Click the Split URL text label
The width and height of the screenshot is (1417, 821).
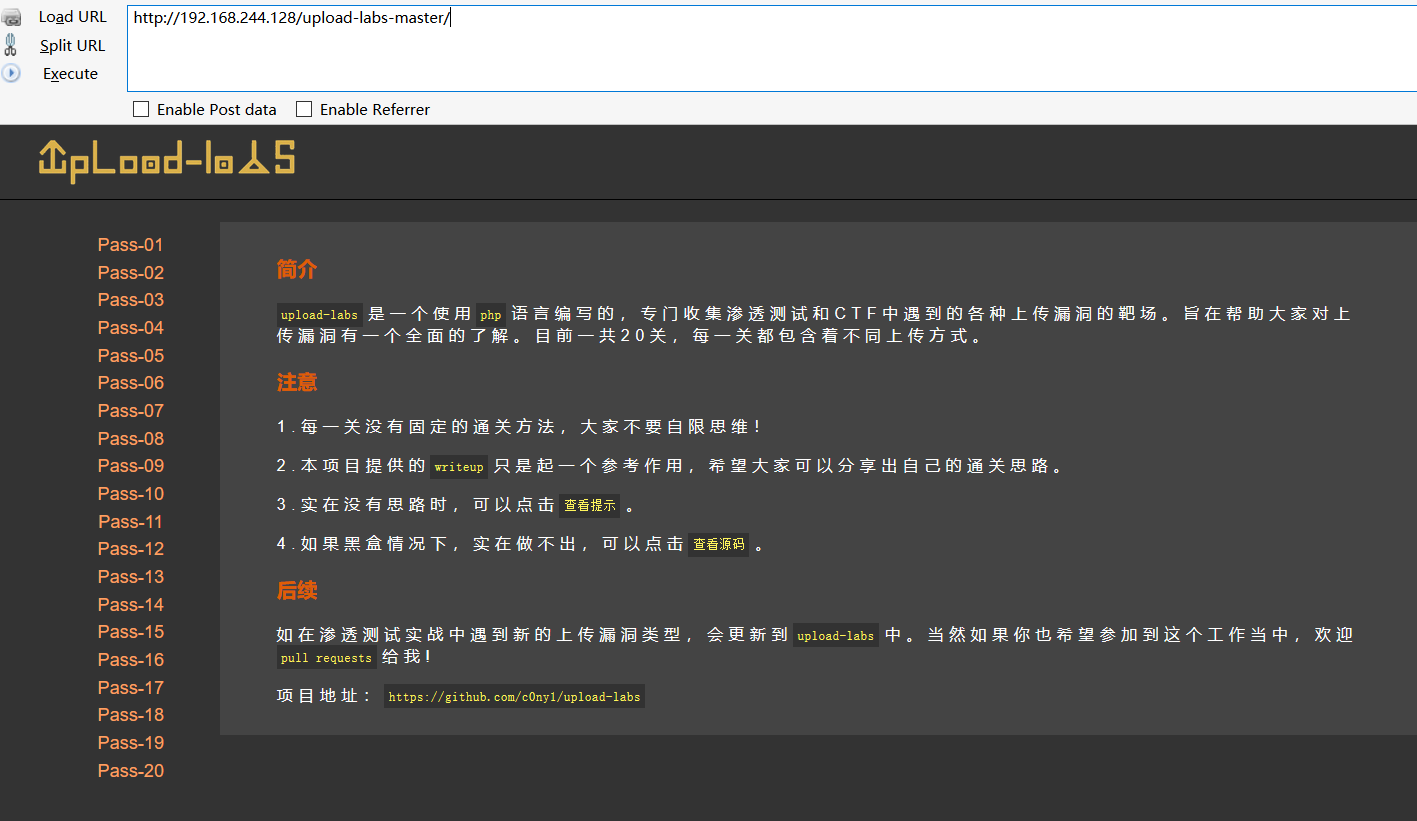click(x=72, y=45)
